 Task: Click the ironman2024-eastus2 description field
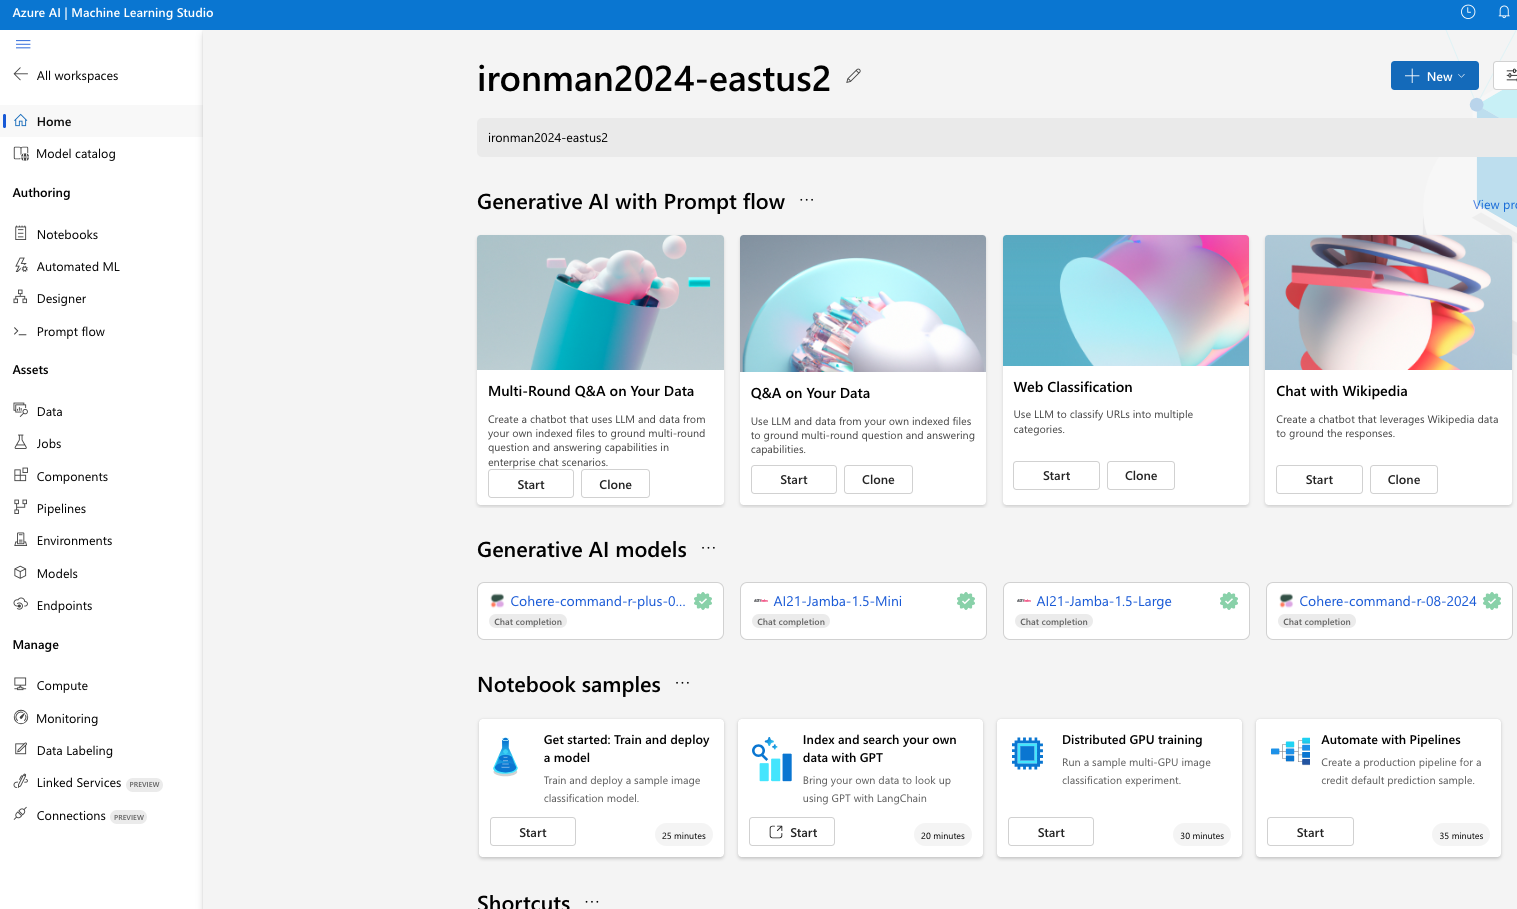tap(997, 137)
